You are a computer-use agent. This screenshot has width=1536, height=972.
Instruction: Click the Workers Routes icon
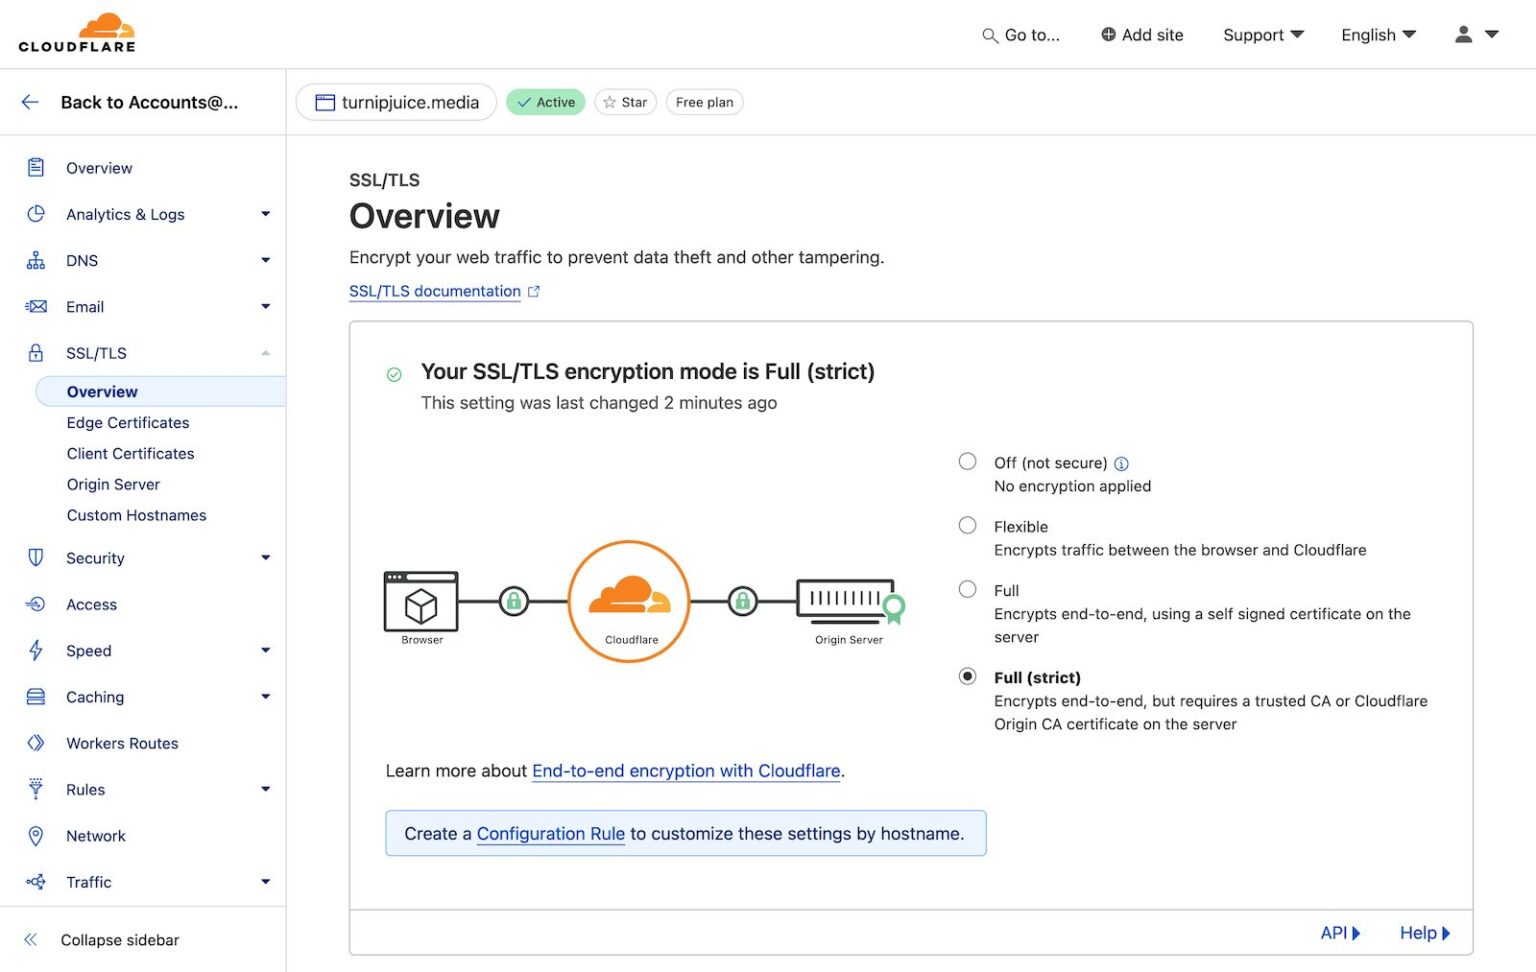(36, 743)
